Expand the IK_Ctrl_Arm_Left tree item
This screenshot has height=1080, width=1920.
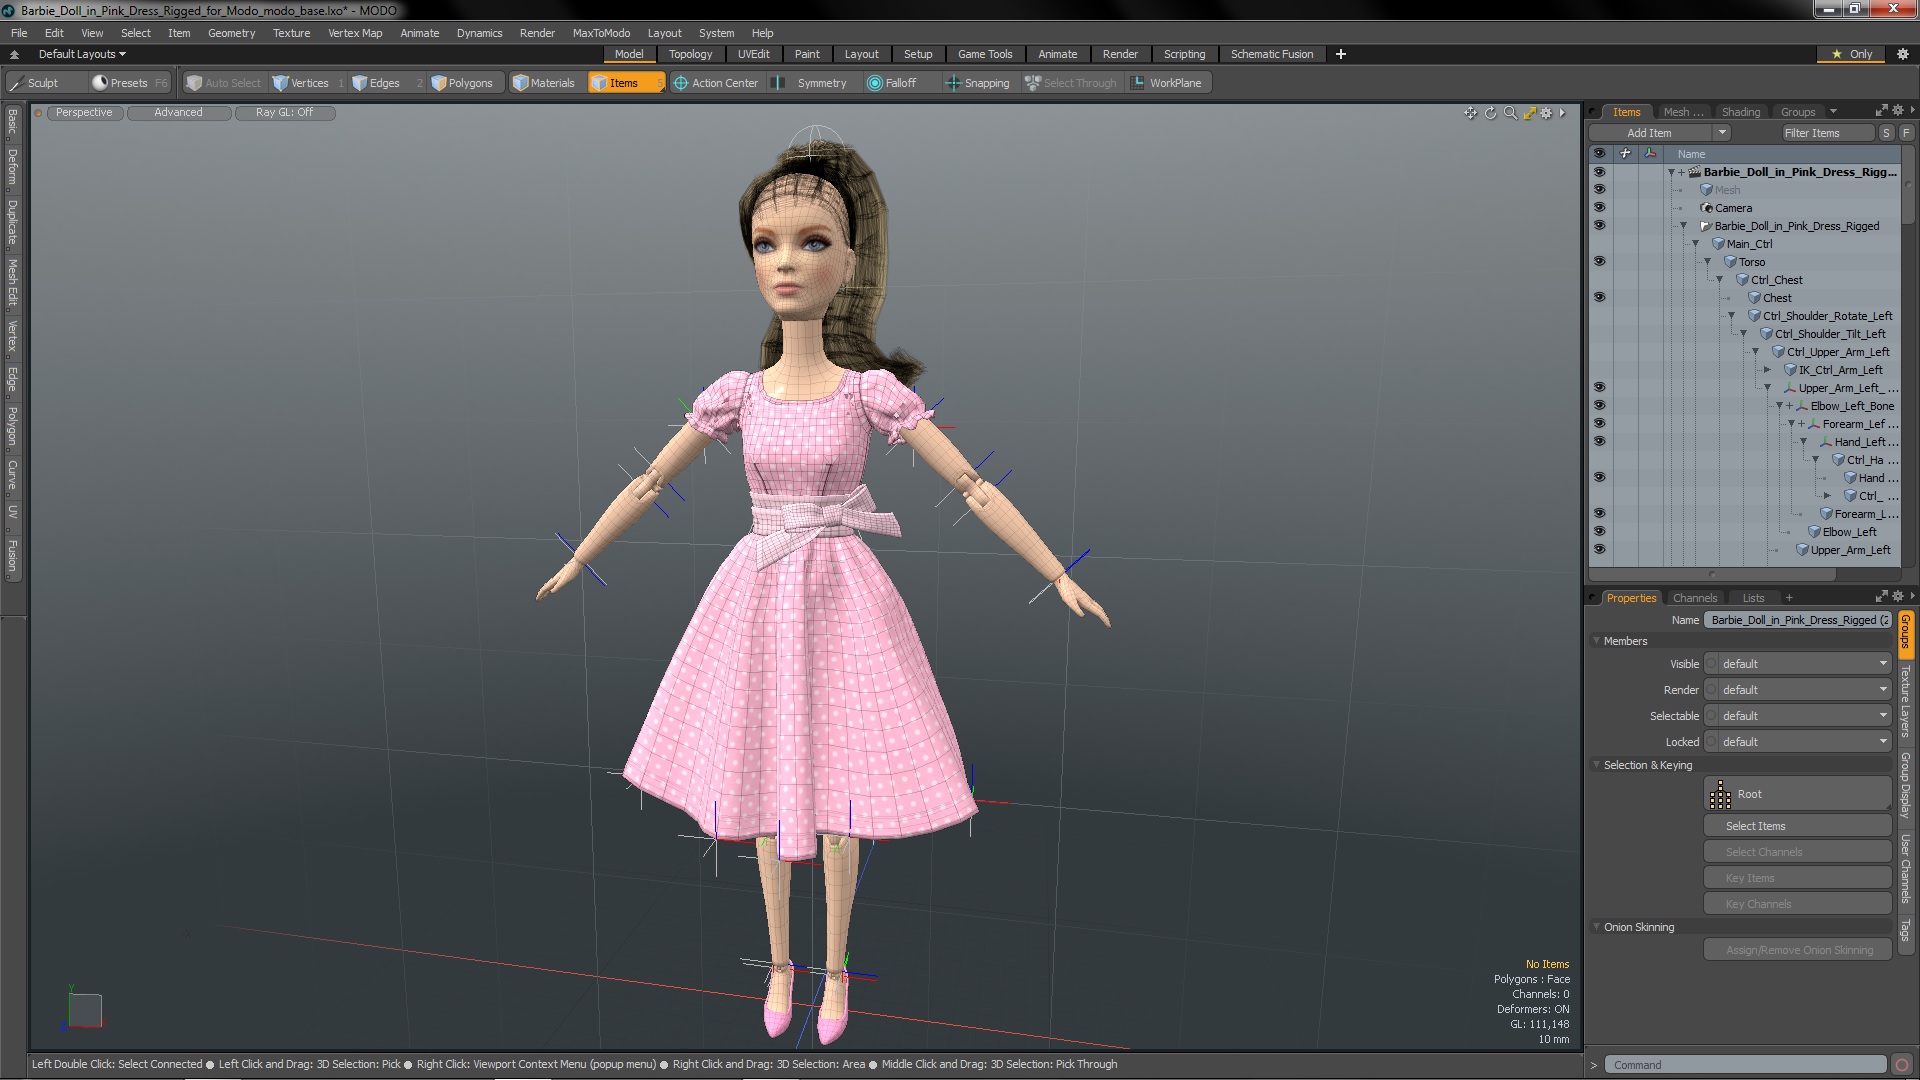point(1767,370)
